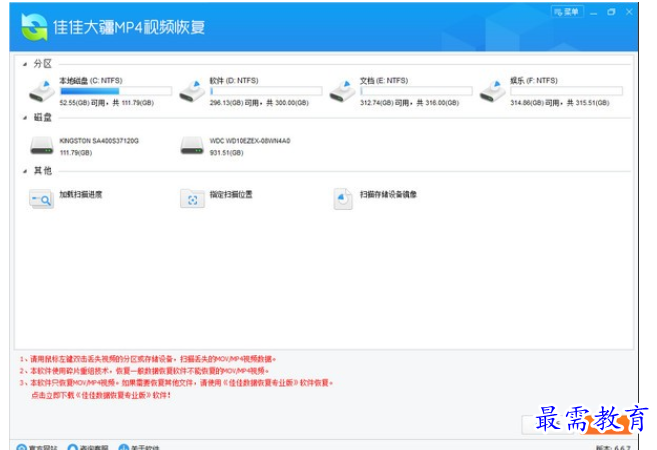Click red instruction line 2 about fragment reassembly
The image size is (657, 450).
point(144,371)
